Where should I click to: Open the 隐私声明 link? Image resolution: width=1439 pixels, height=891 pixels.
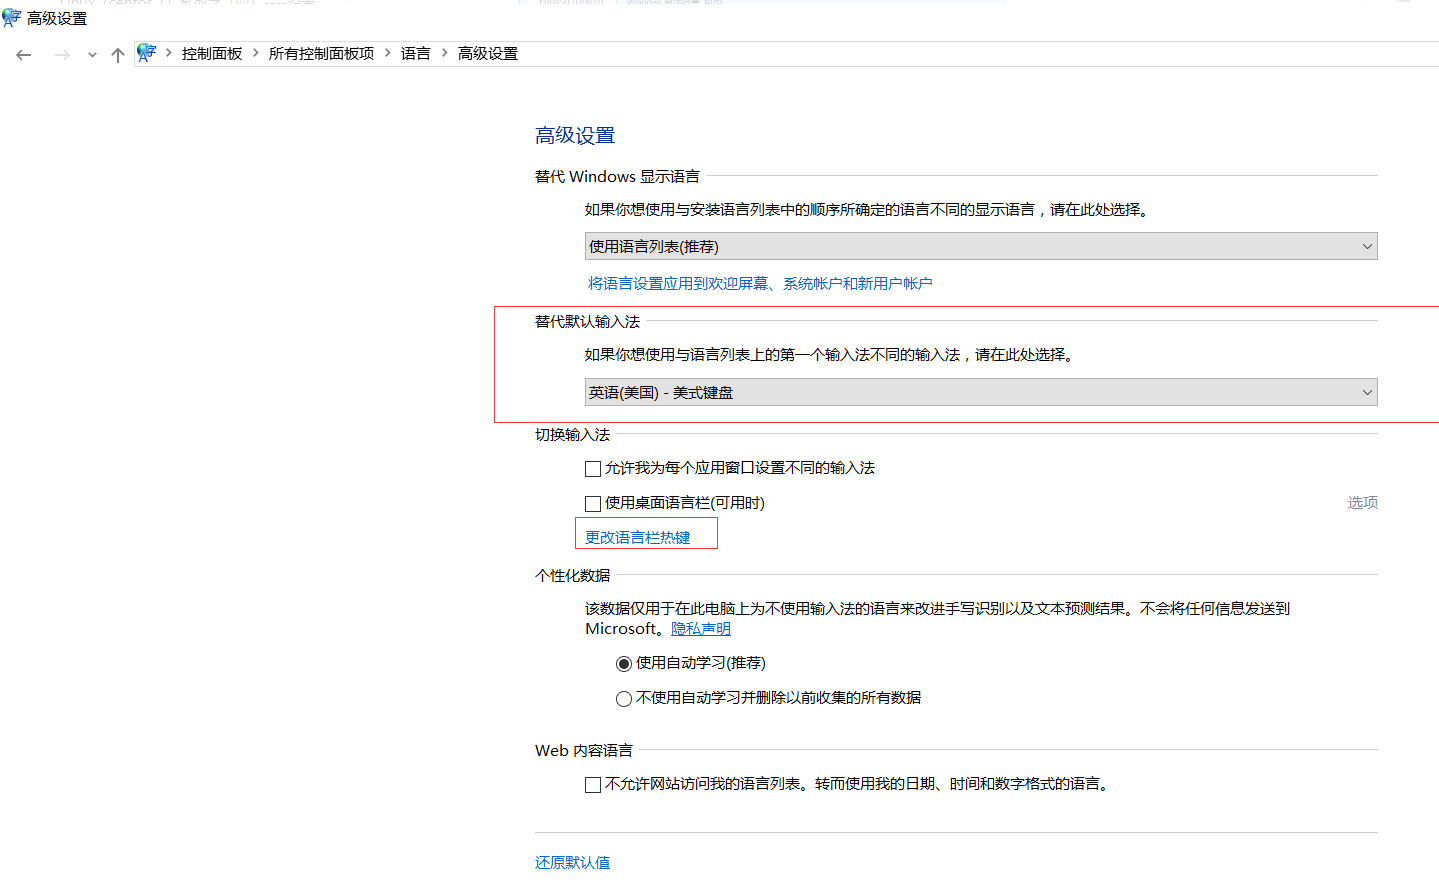click(701, 629)
